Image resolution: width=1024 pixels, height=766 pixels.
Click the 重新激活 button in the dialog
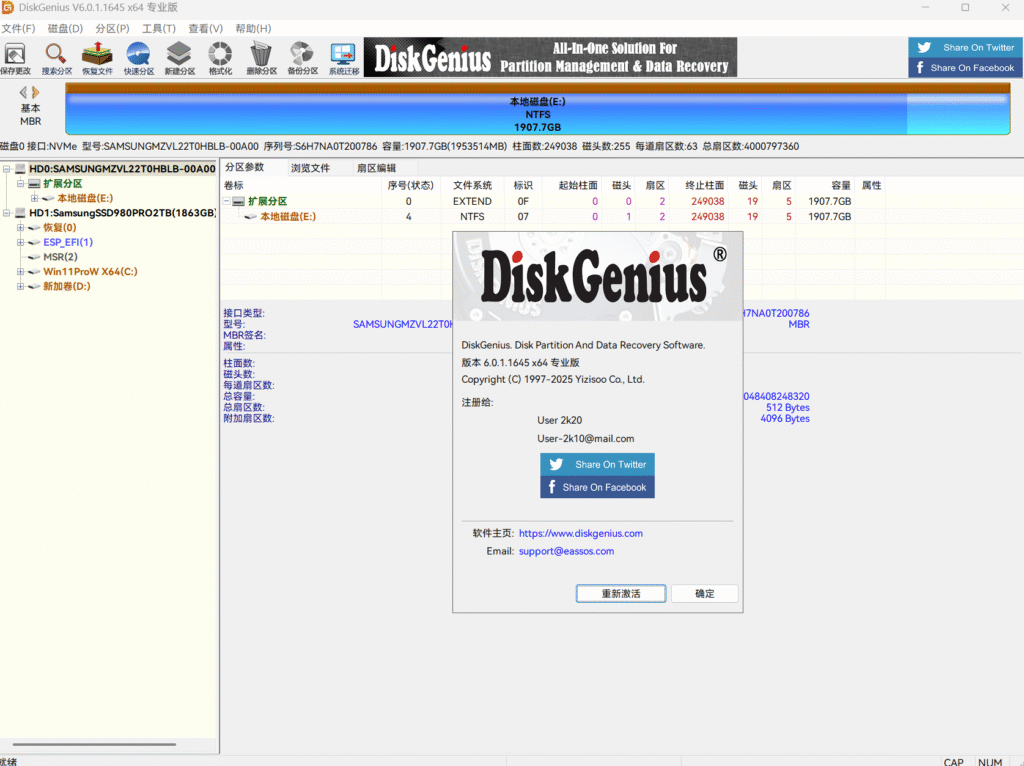620,594
